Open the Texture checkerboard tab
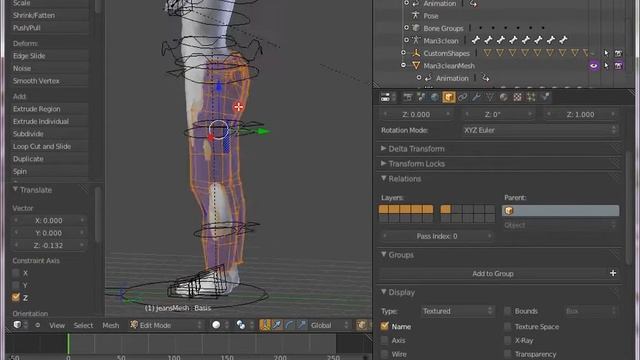Screen dimensions: 640x360 pos(517,97)
